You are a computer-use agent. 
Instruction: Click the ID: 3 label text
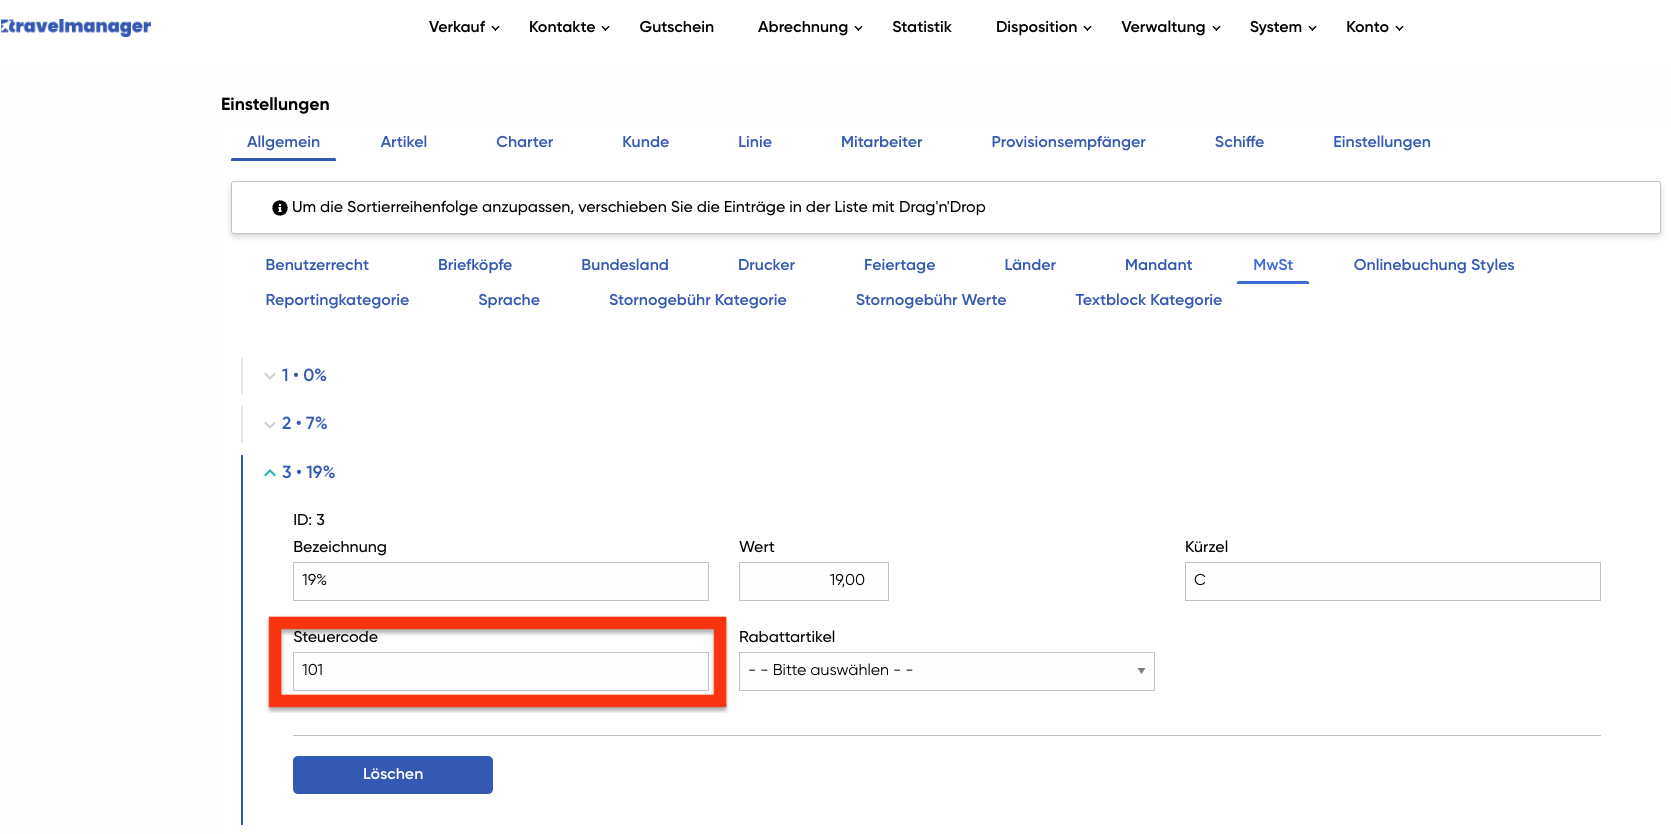click(x=309, y=520)
